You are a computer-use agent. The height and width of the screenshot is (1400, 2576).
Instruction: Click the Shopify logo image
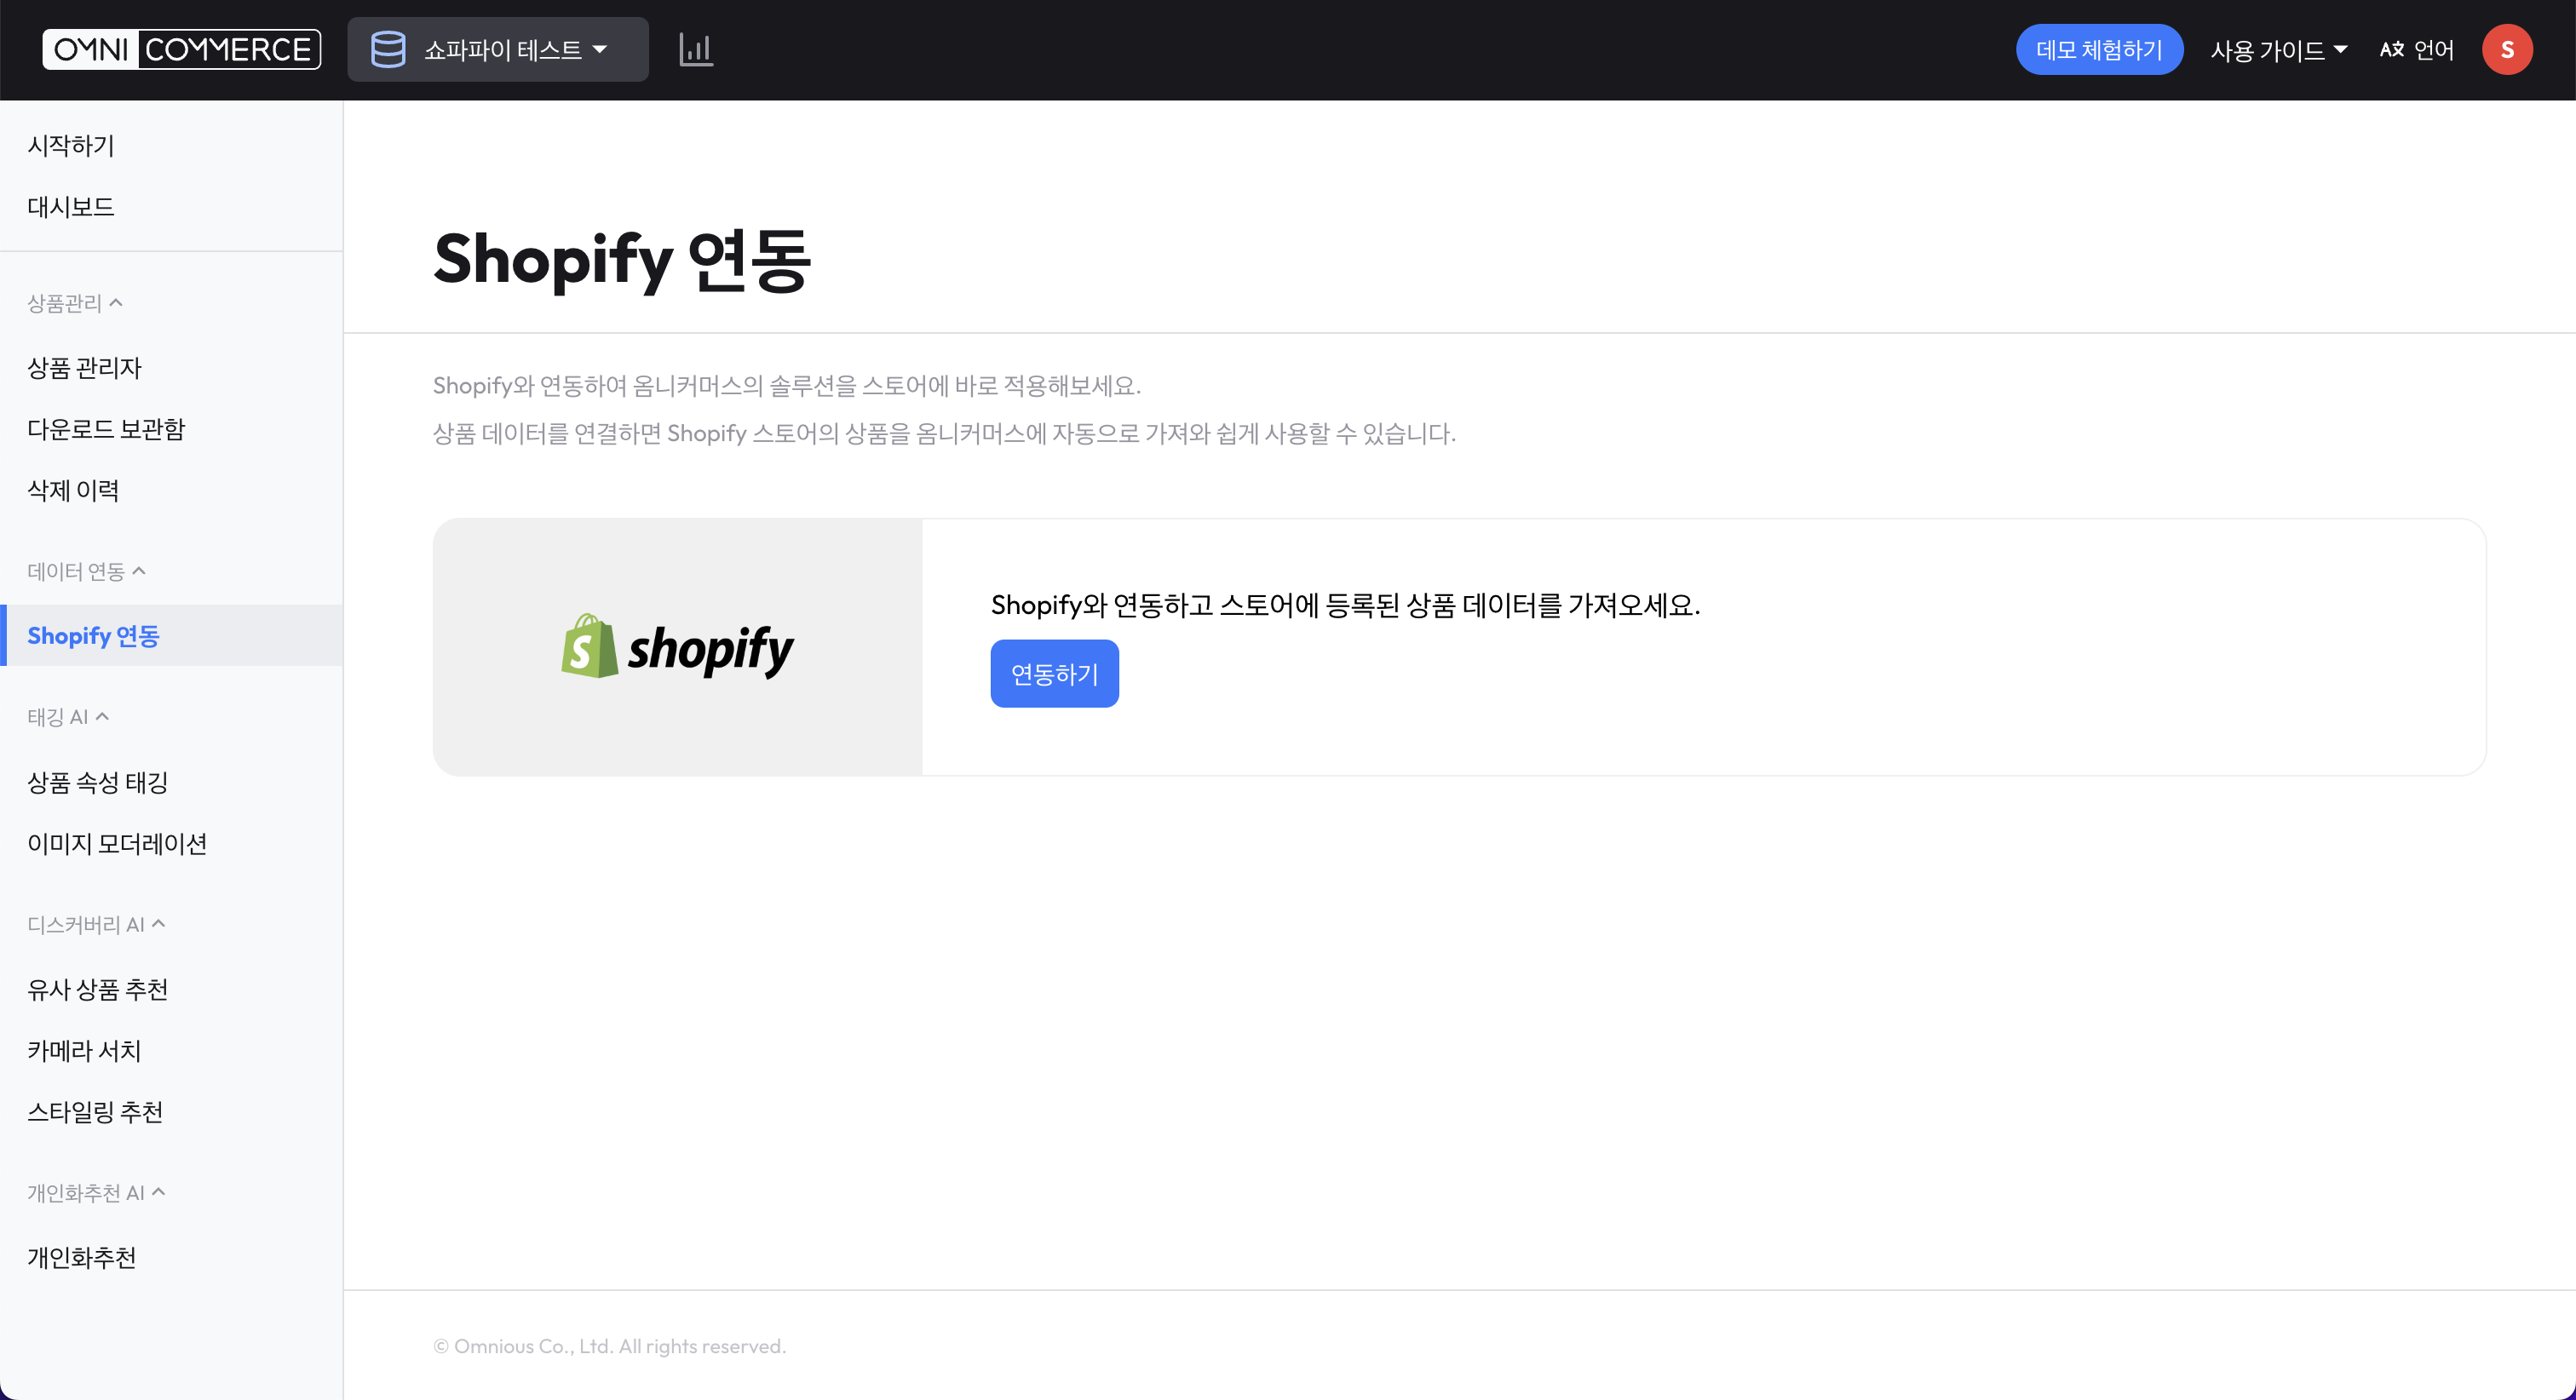[677, 647]
